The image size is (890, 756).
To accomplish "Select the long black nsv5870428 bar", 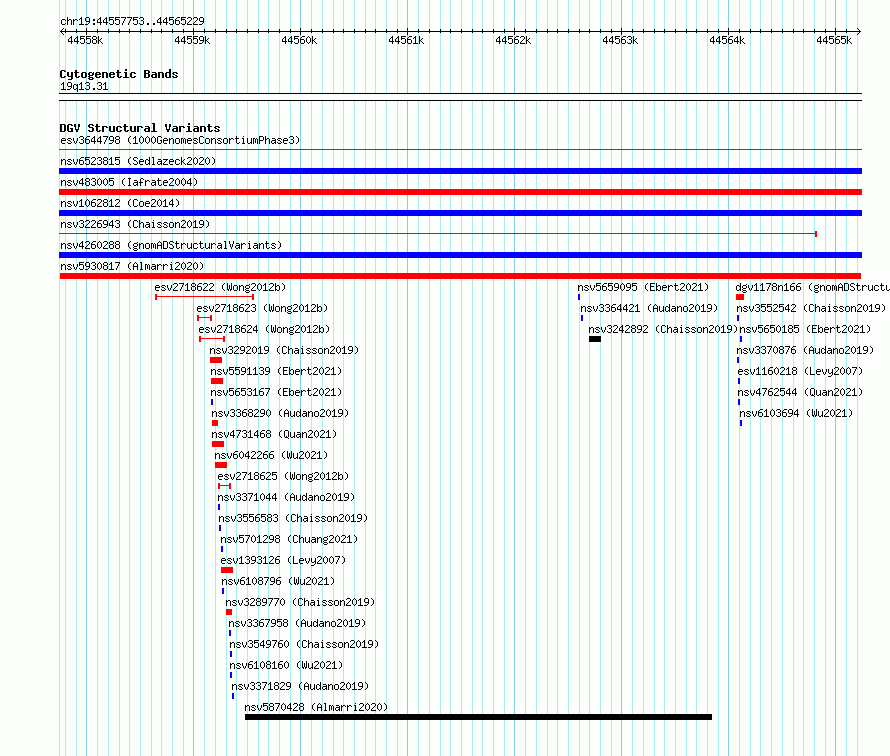I will point(478,717).
